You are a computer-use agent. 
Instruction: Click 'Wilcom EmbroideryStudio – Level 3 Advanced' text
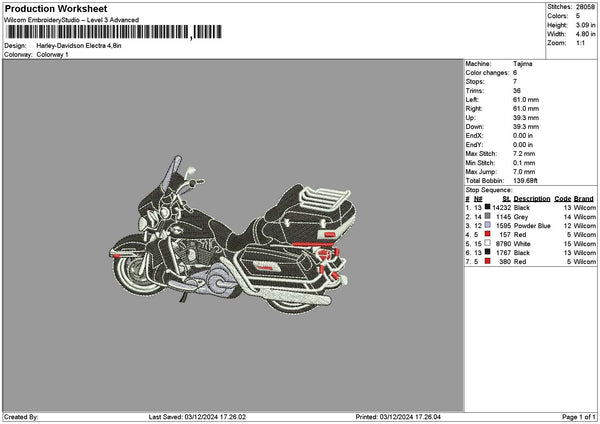coord(72,20)
